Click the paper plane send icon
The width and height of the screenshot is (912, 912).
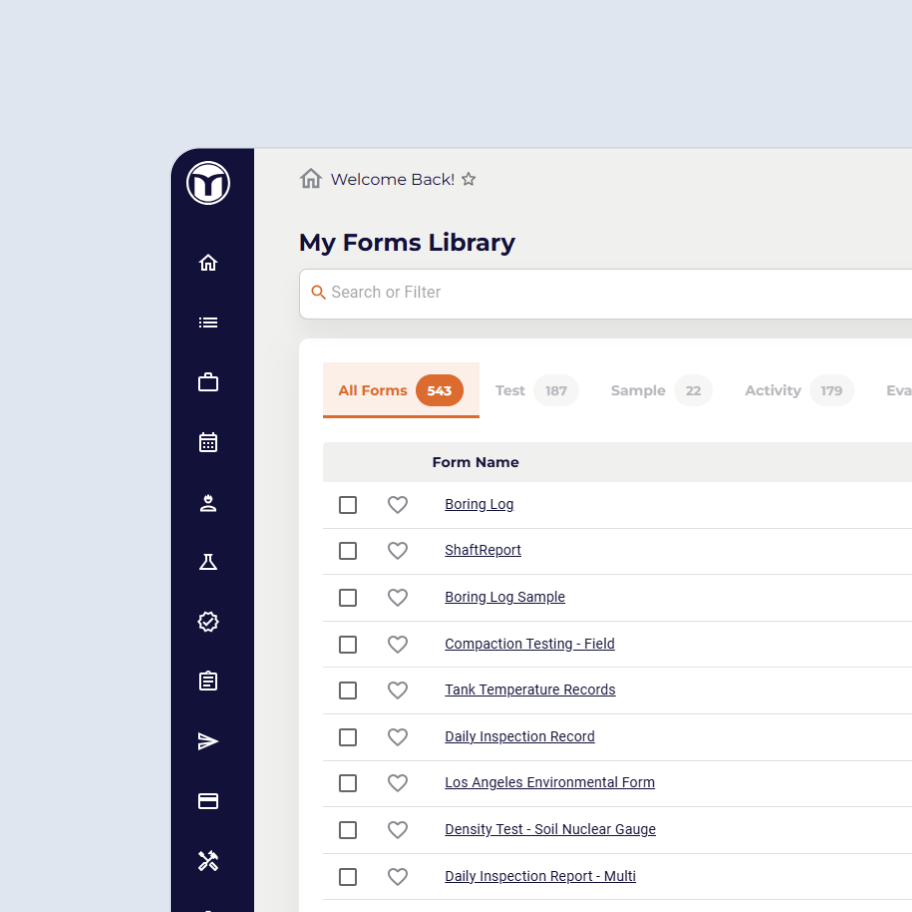click(x=208, y=741)
